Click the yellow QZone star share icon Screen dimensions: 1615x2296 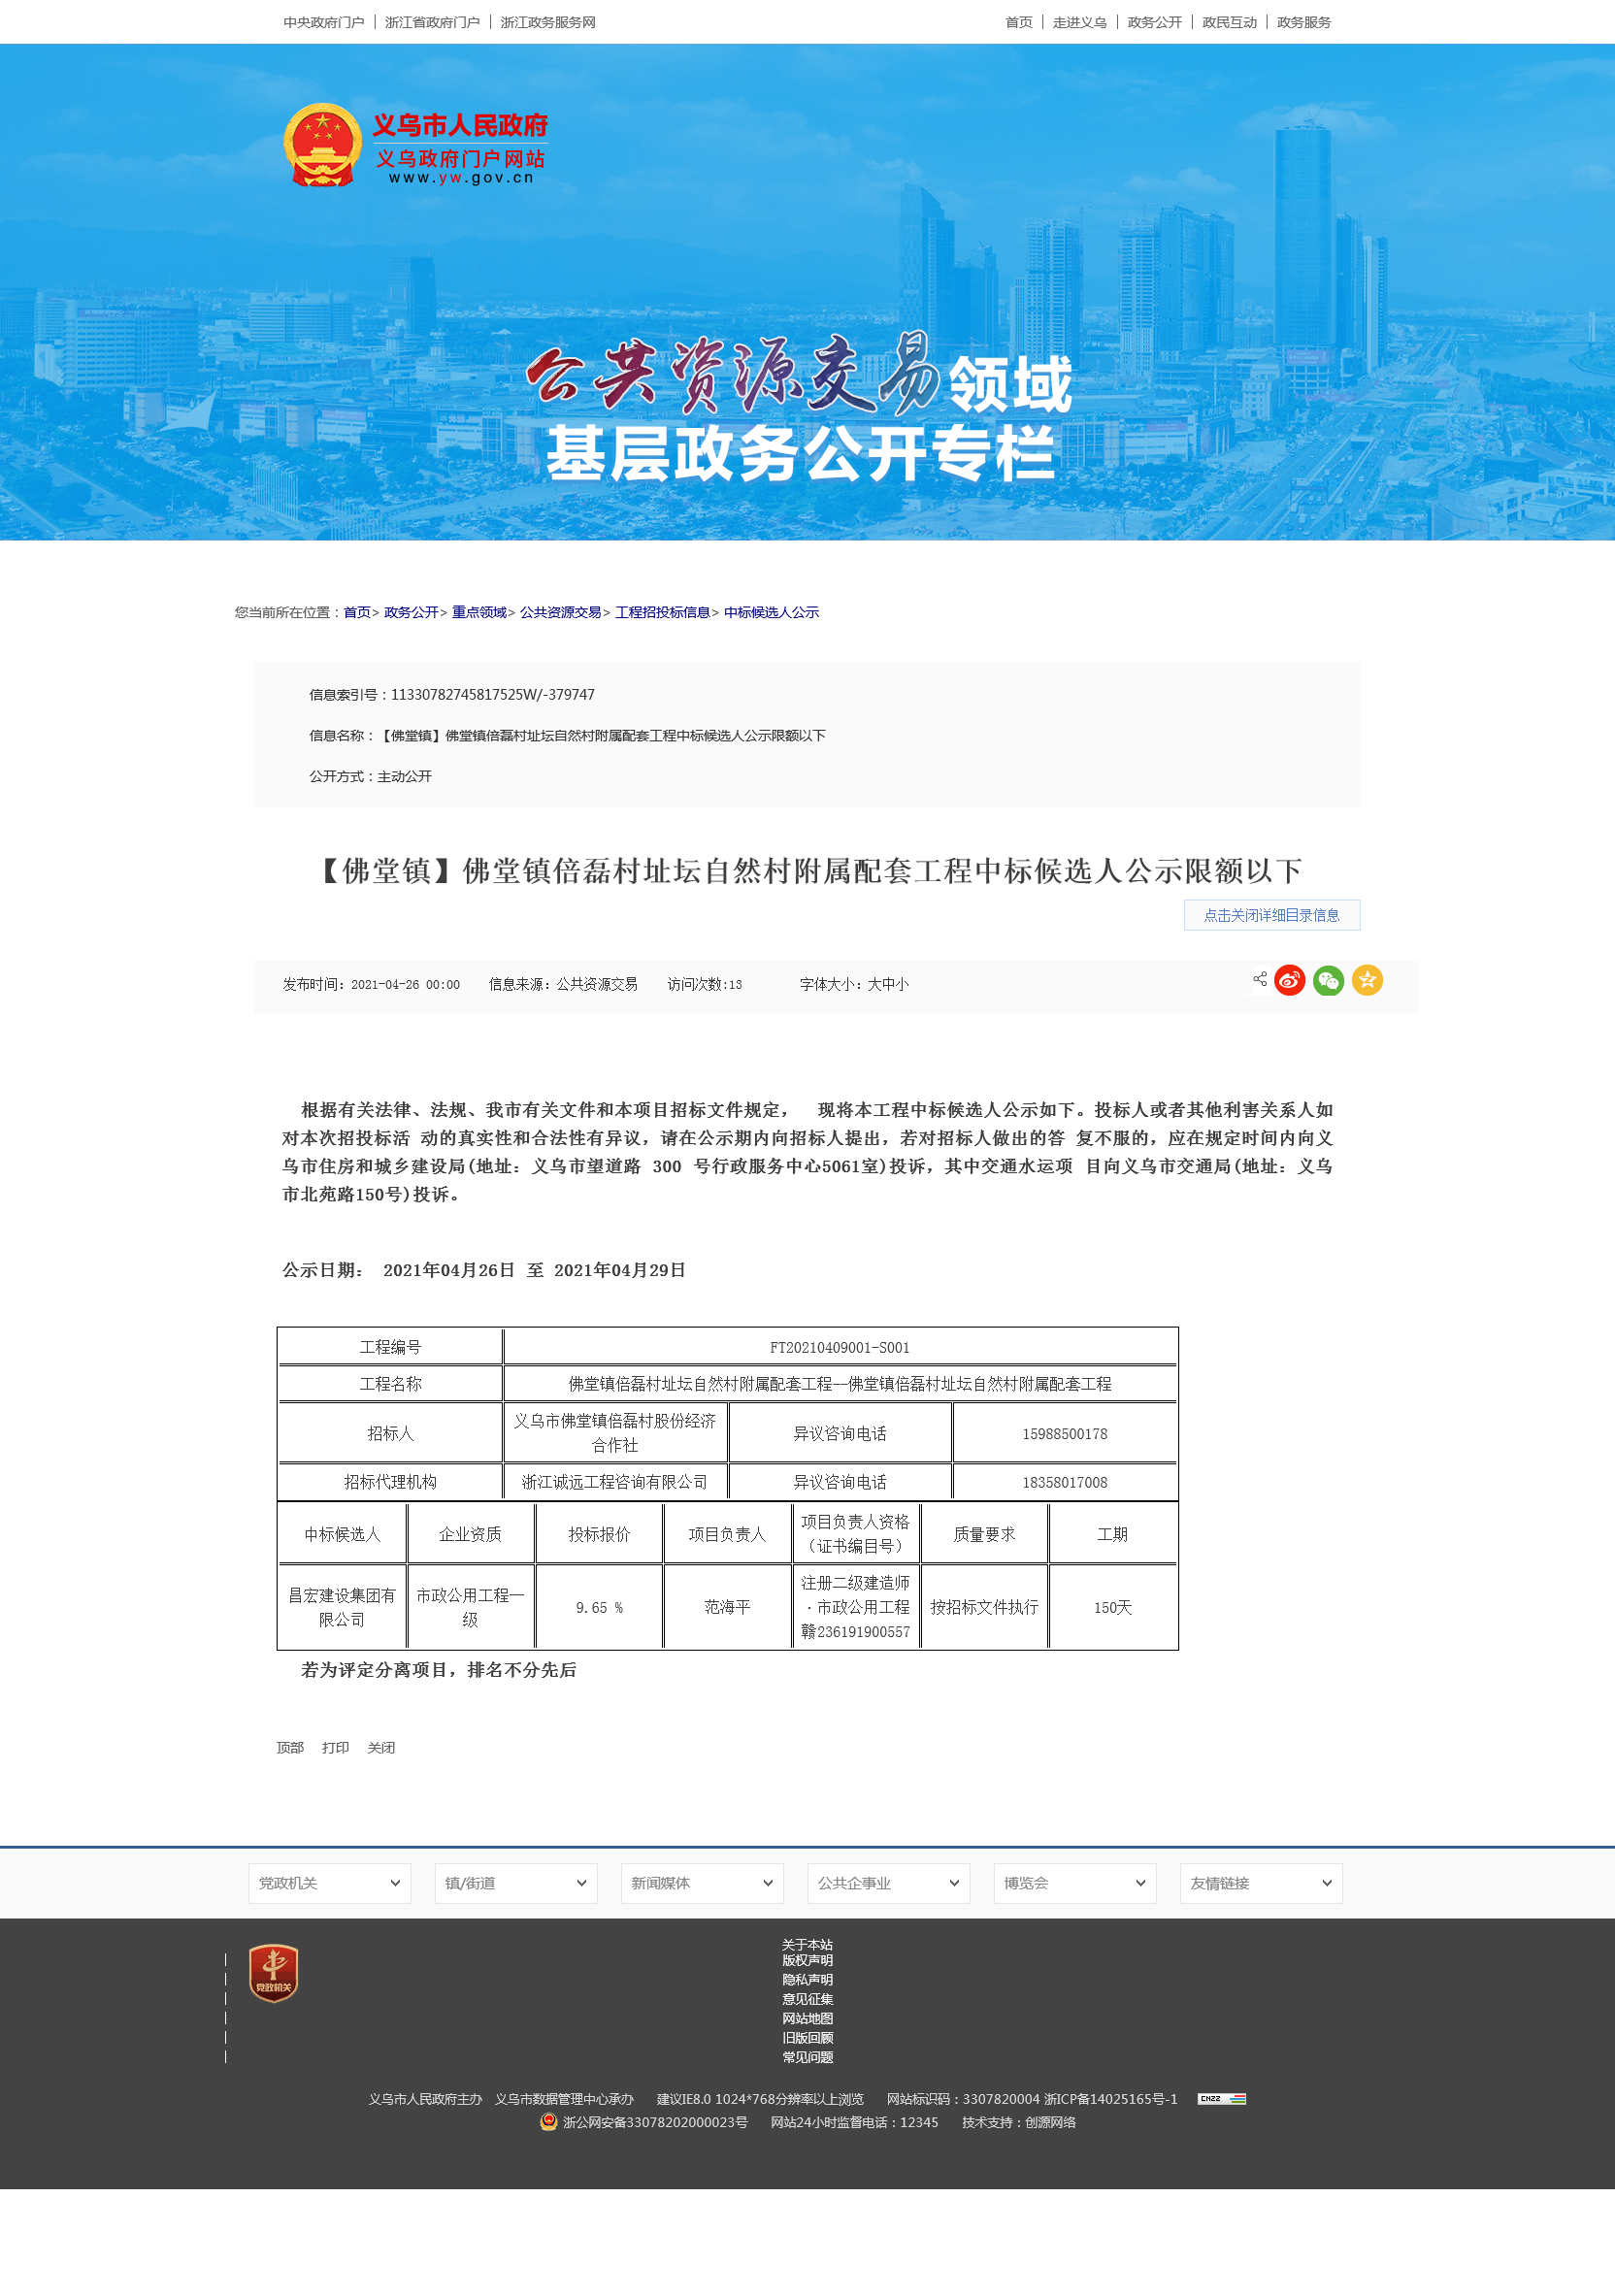pos(1367,980)
